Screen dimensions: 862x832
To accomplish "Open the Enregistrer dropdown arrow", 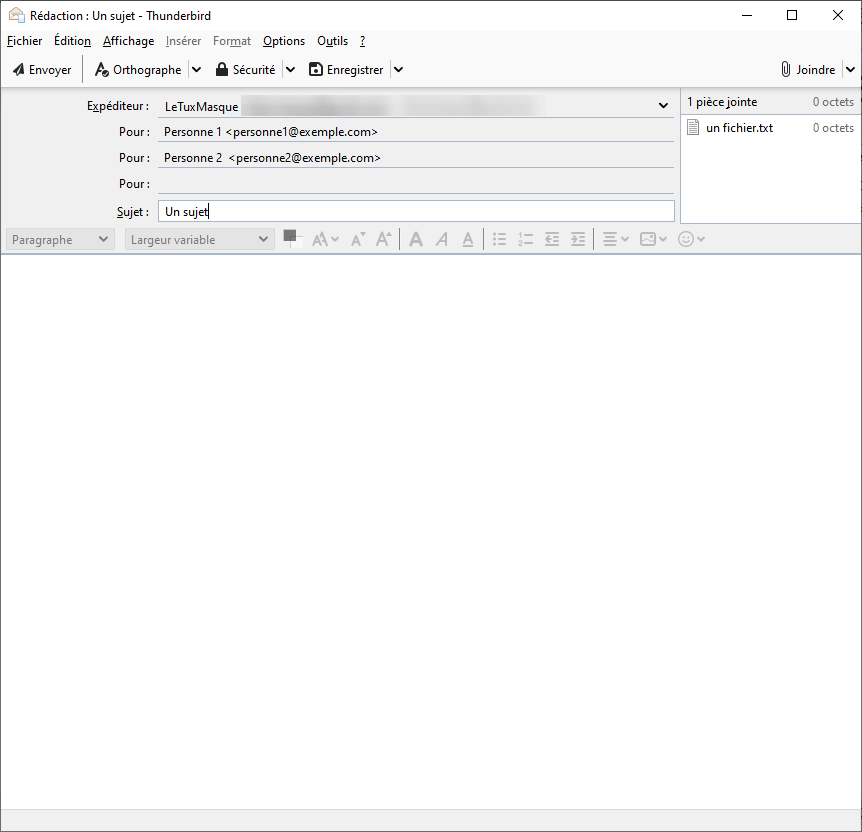I will 398,70.
